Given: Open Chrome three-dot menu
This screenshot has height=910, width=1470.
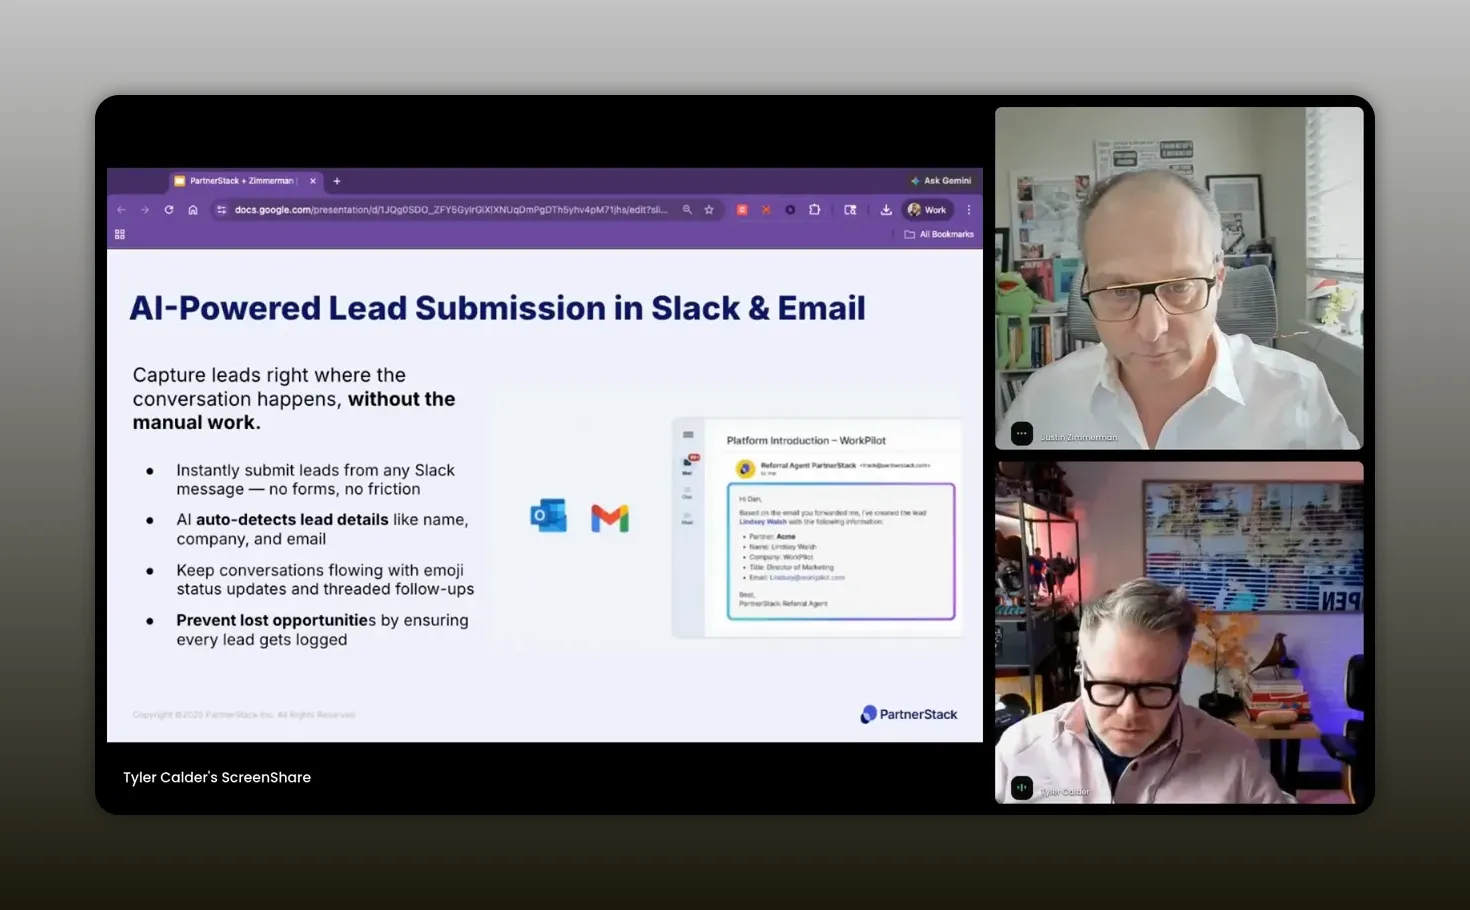Looking at the screenshot, I should (x=969, y=210).
